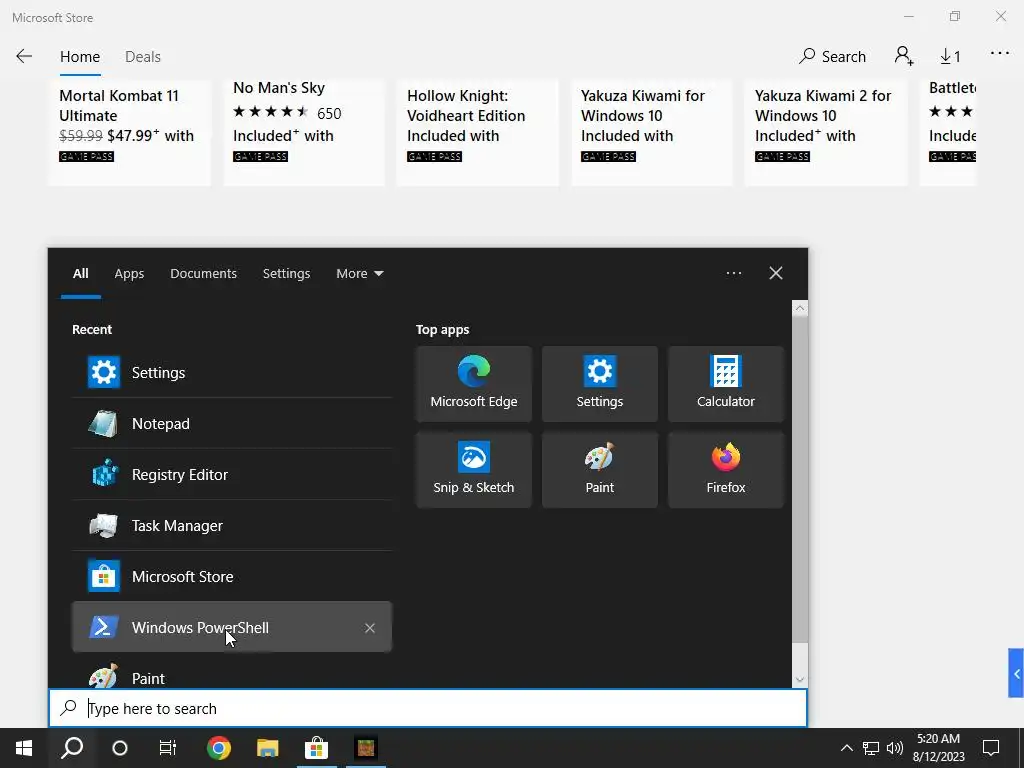Open the taskbar clock and date

point(938,748)
